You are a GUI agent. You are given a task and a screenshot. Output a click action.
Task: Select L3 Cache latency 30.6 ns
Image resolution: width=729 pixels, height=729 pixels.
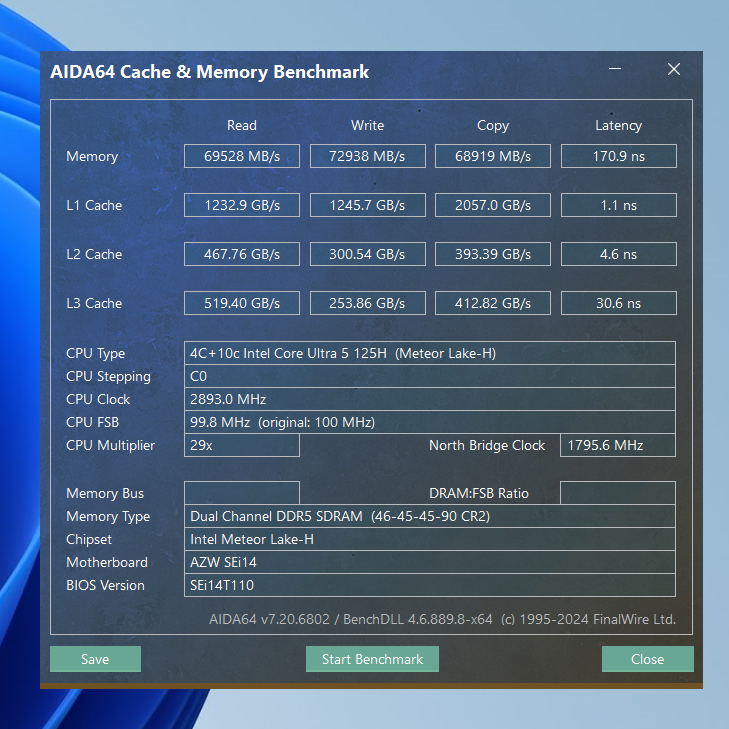(x=619, y=303)
